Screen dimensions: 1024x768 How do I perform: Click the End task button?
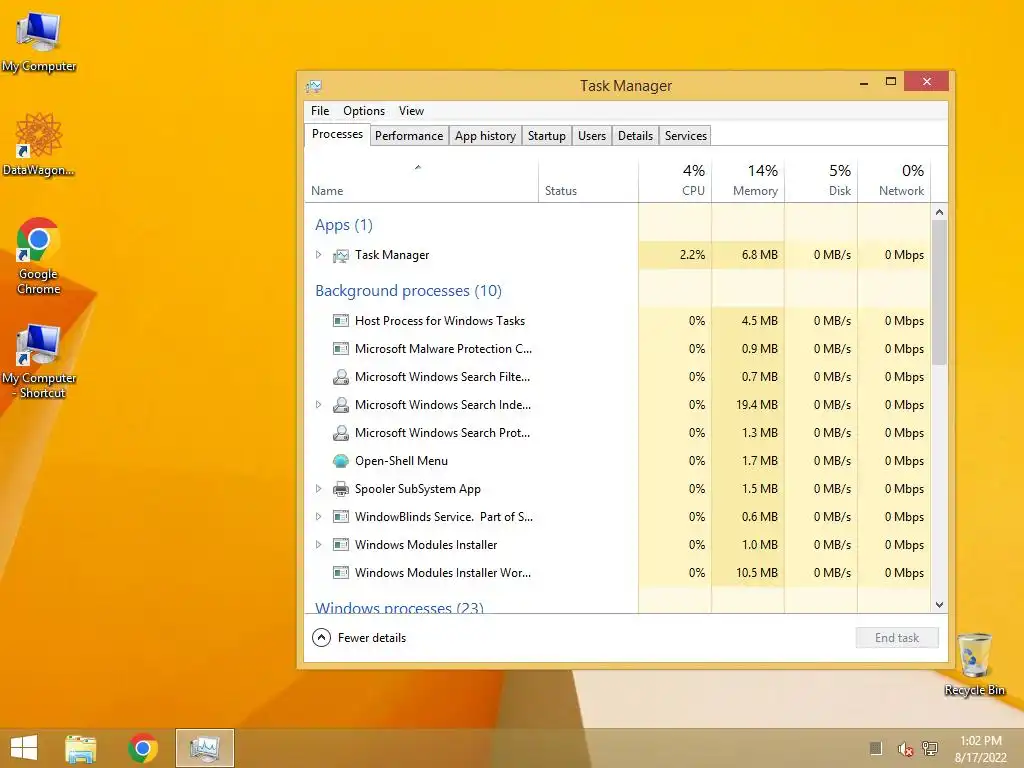click(897, 638)
